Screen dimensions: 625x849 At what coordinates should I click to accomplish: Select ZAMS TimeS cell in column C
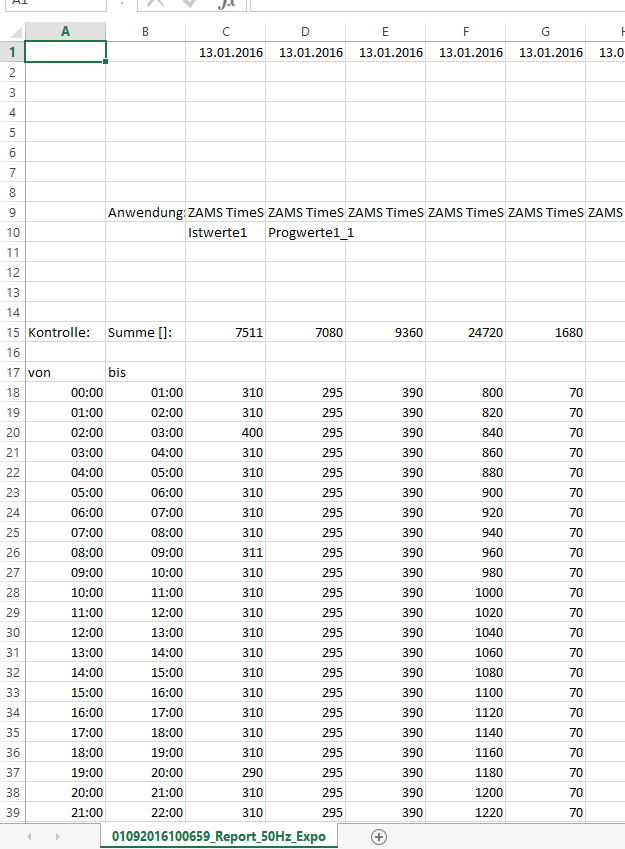coord(225,213)
